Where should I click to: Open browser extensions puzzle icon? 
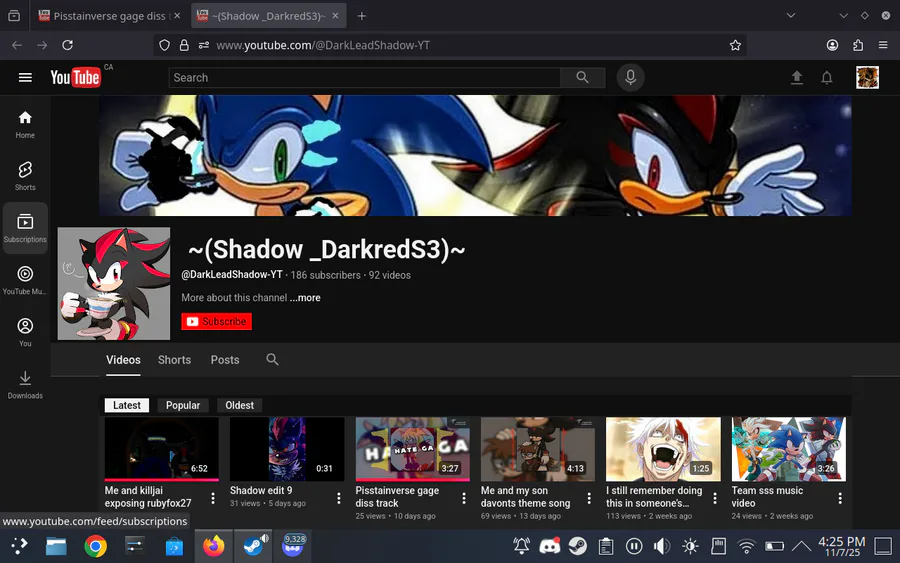pos(858,45)
